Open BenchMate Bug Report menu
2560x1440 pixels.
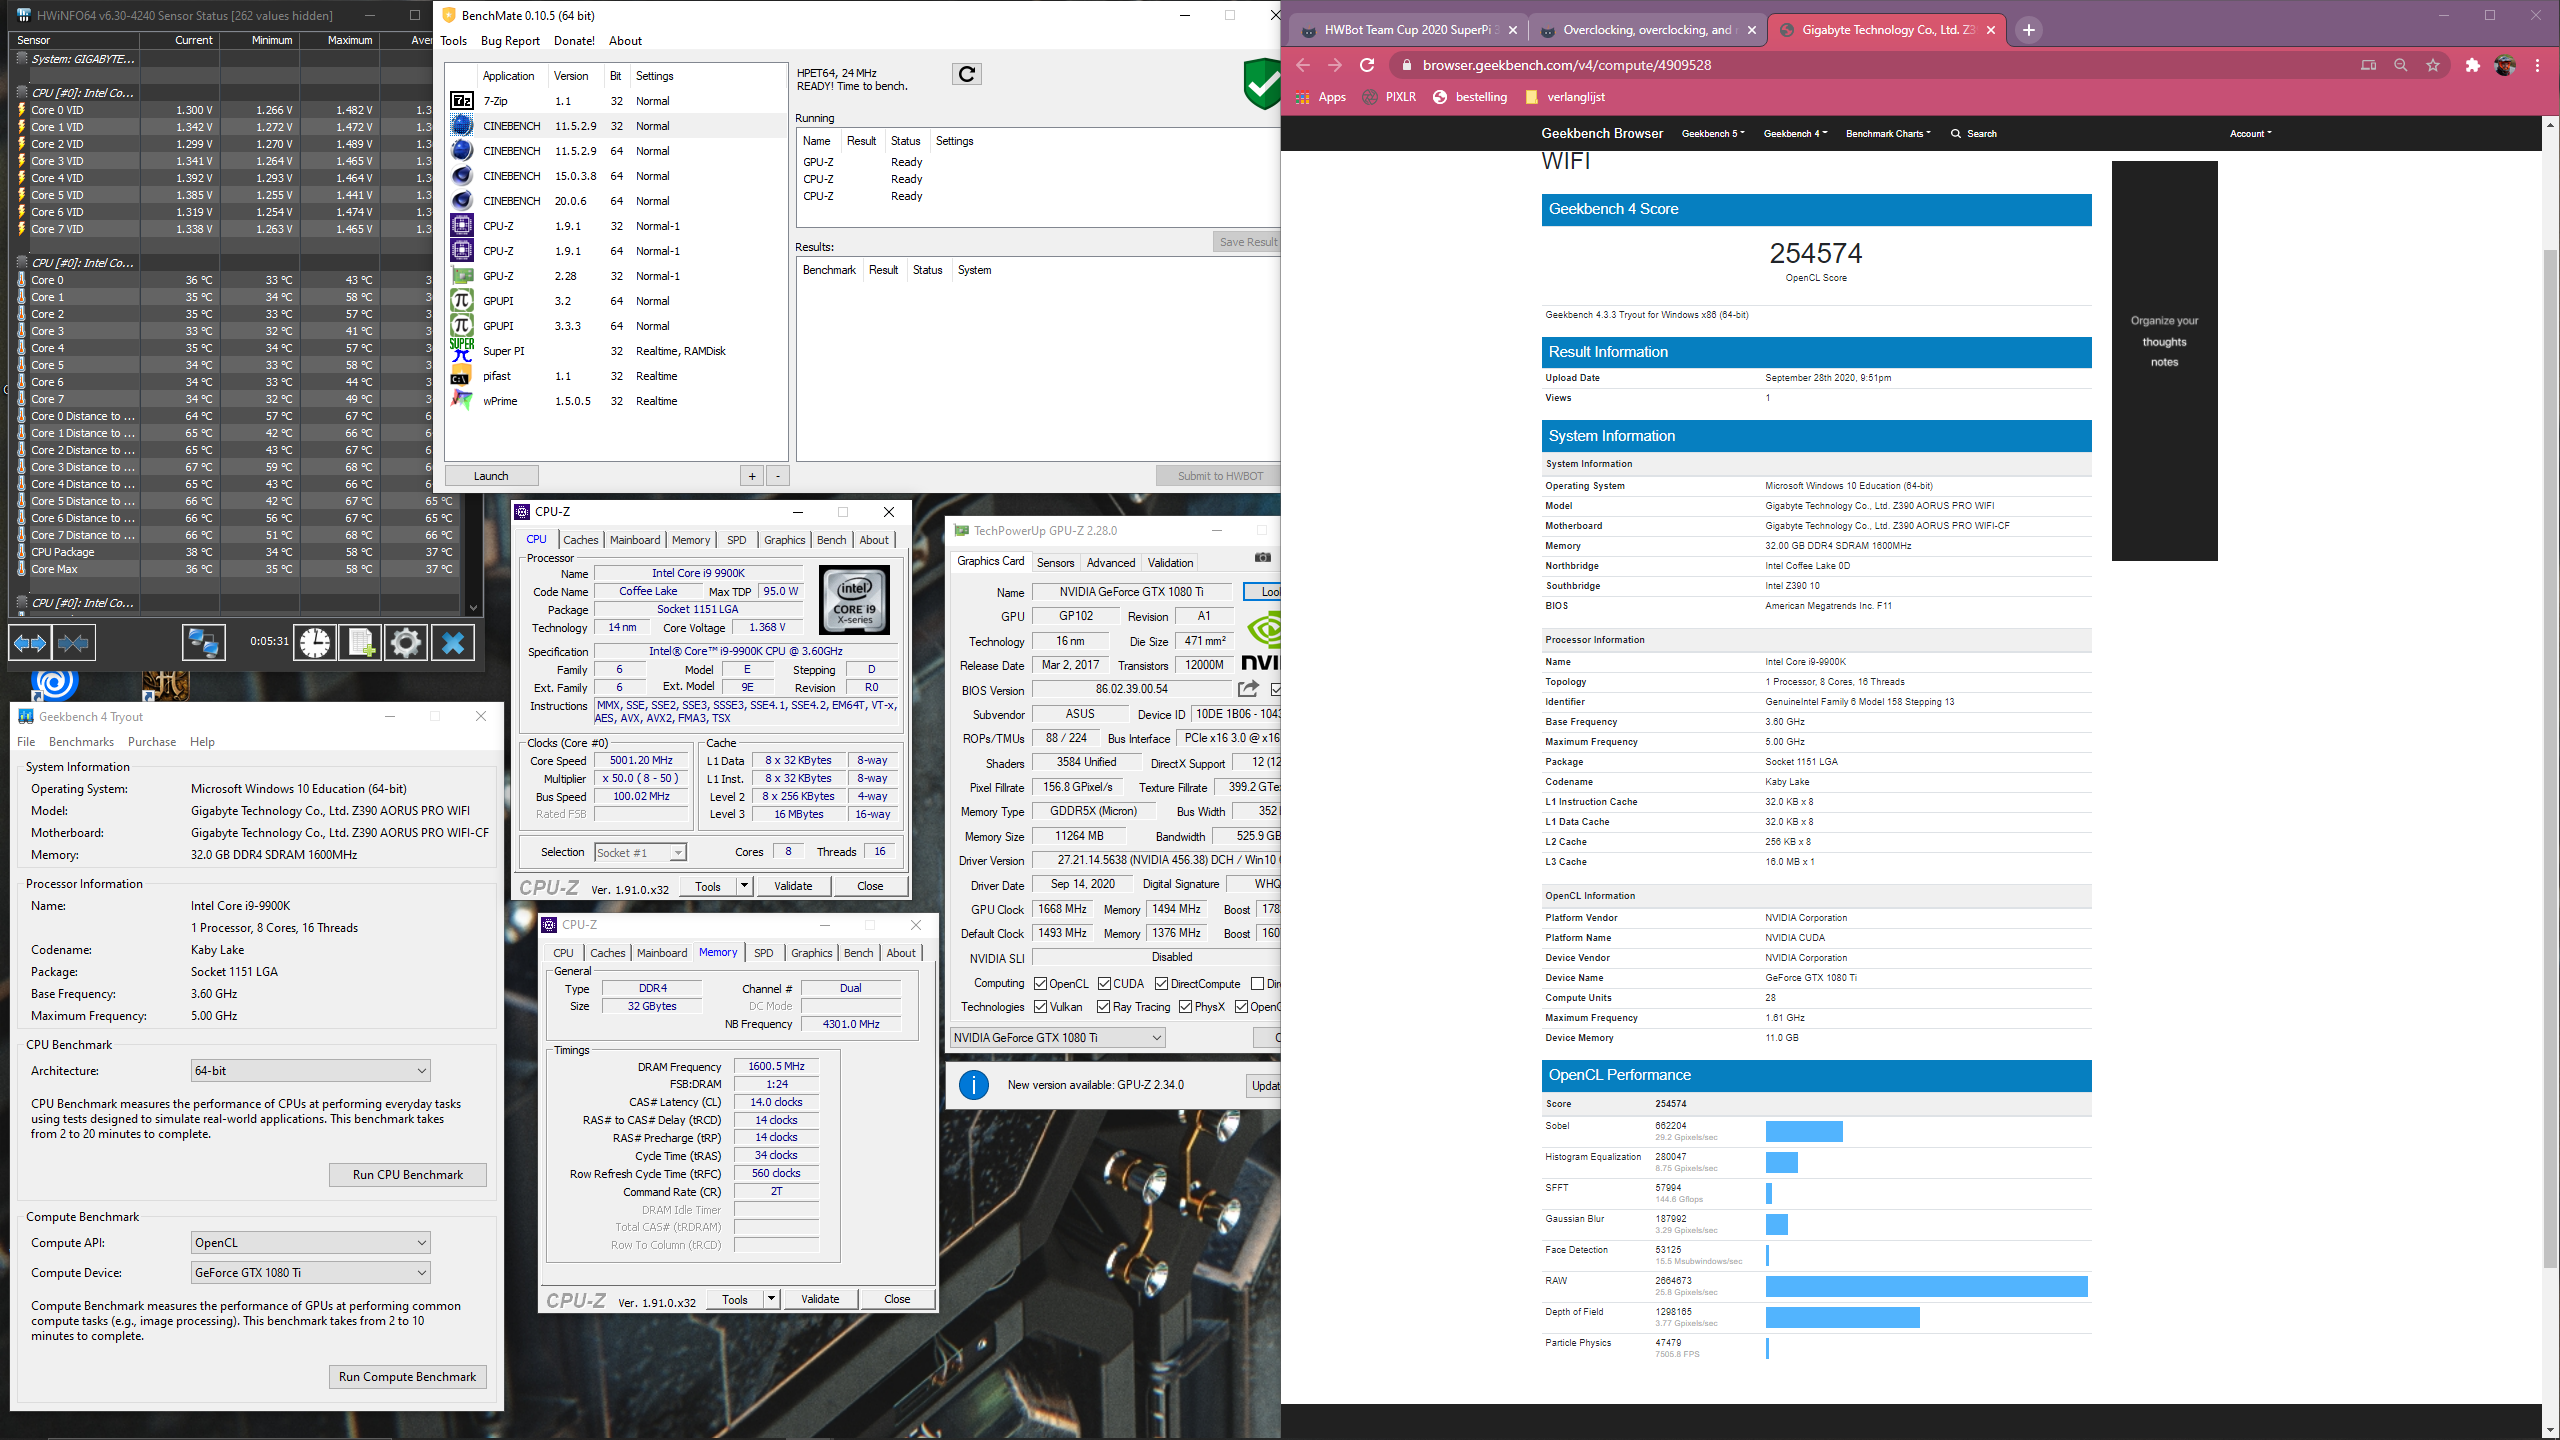click(x=510, y=41)
